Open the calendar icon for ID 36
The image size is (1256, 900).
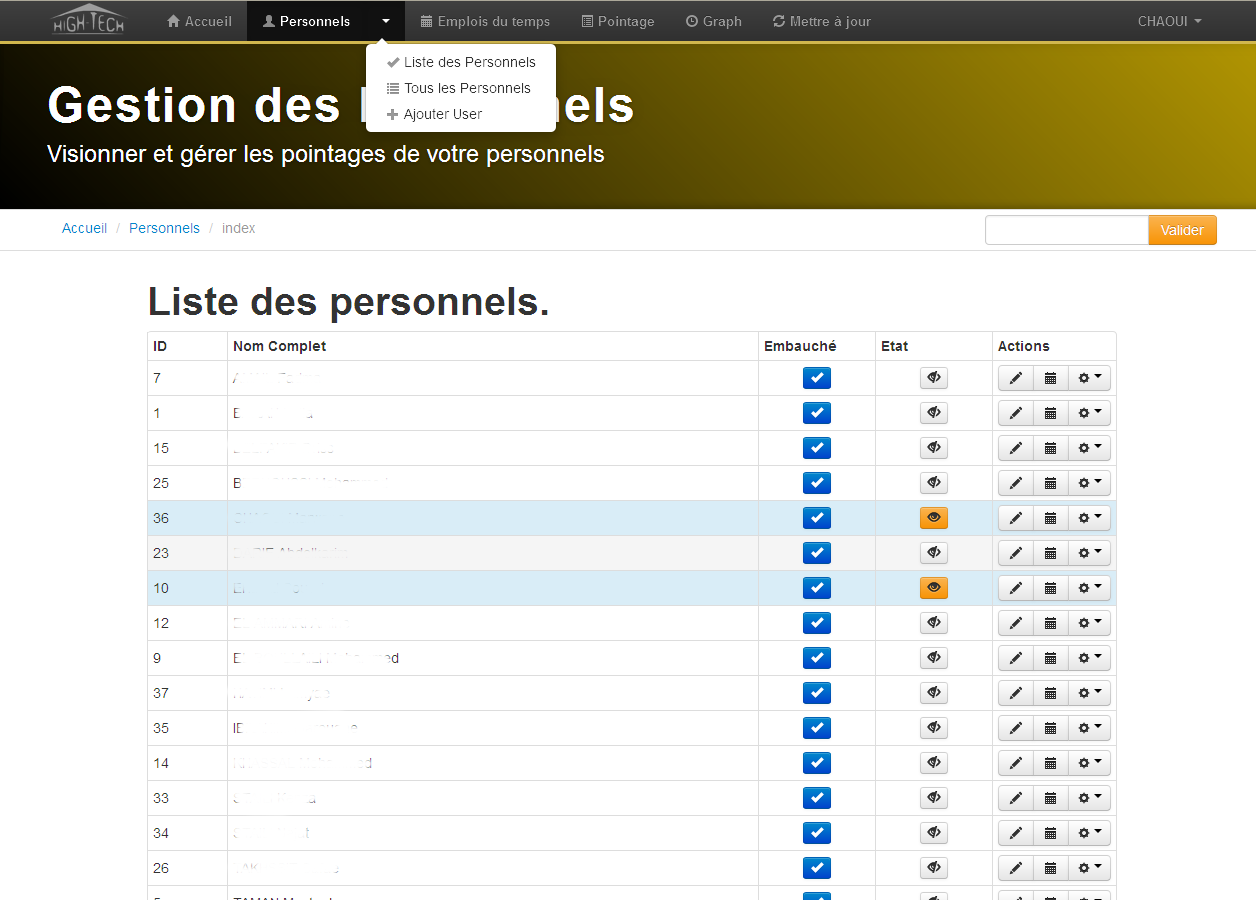click(x=1050, y=518)
